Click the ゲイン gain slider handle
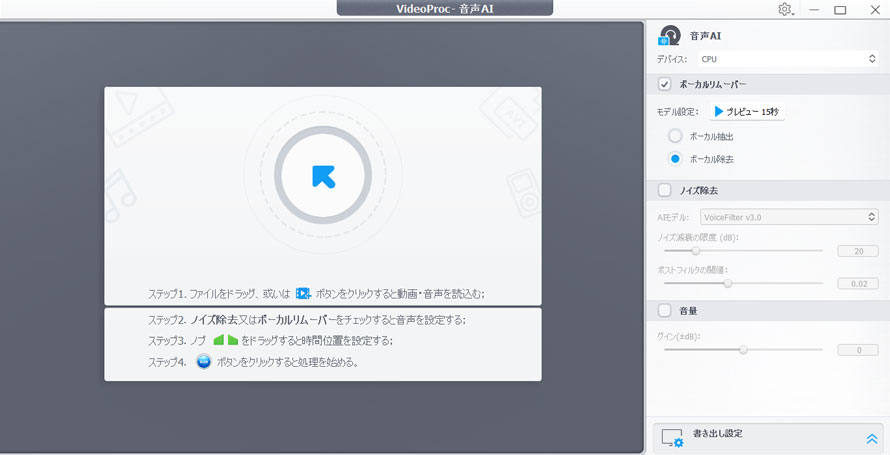The height and width of the screenshot is (455, 890). [743, 350]
